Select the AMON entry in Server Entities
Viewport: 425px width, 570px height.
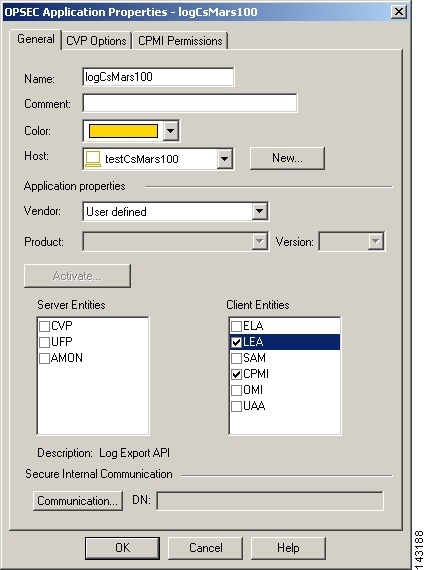67,358
